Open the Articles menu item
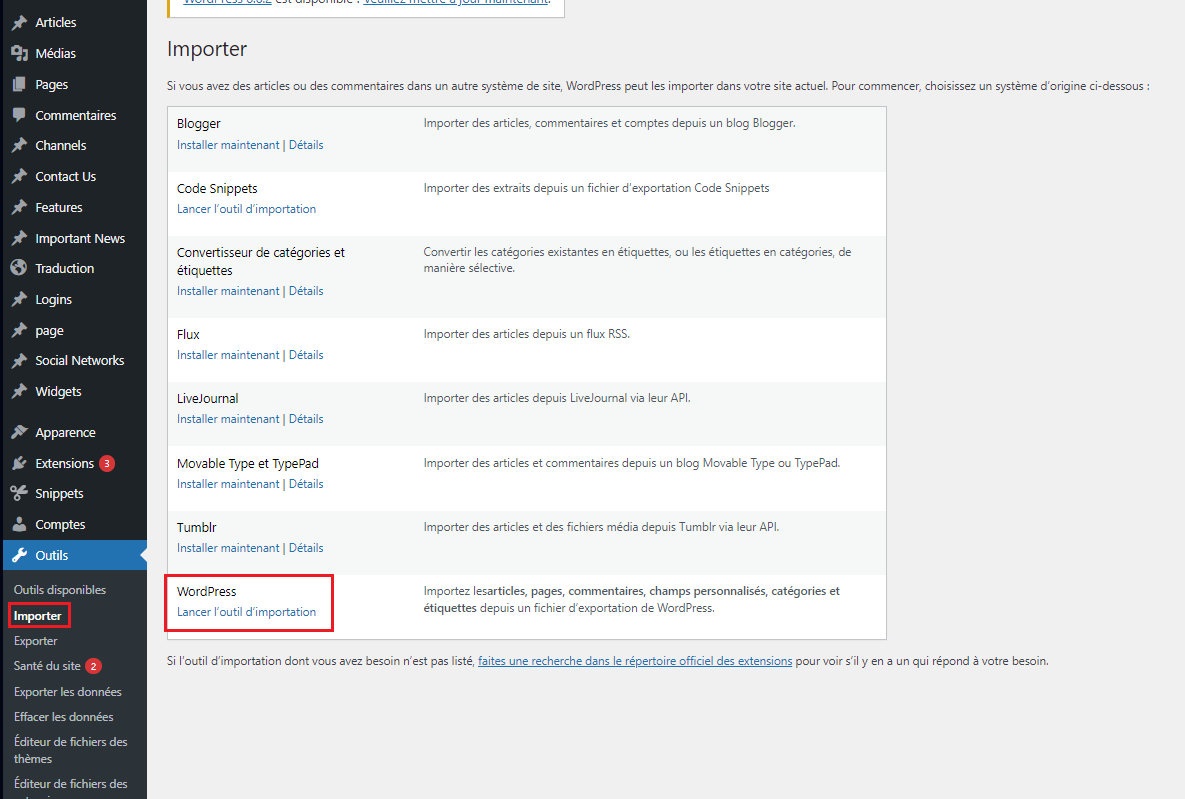The width and height of the screenshot is (1185, 799). coord(55,22)
